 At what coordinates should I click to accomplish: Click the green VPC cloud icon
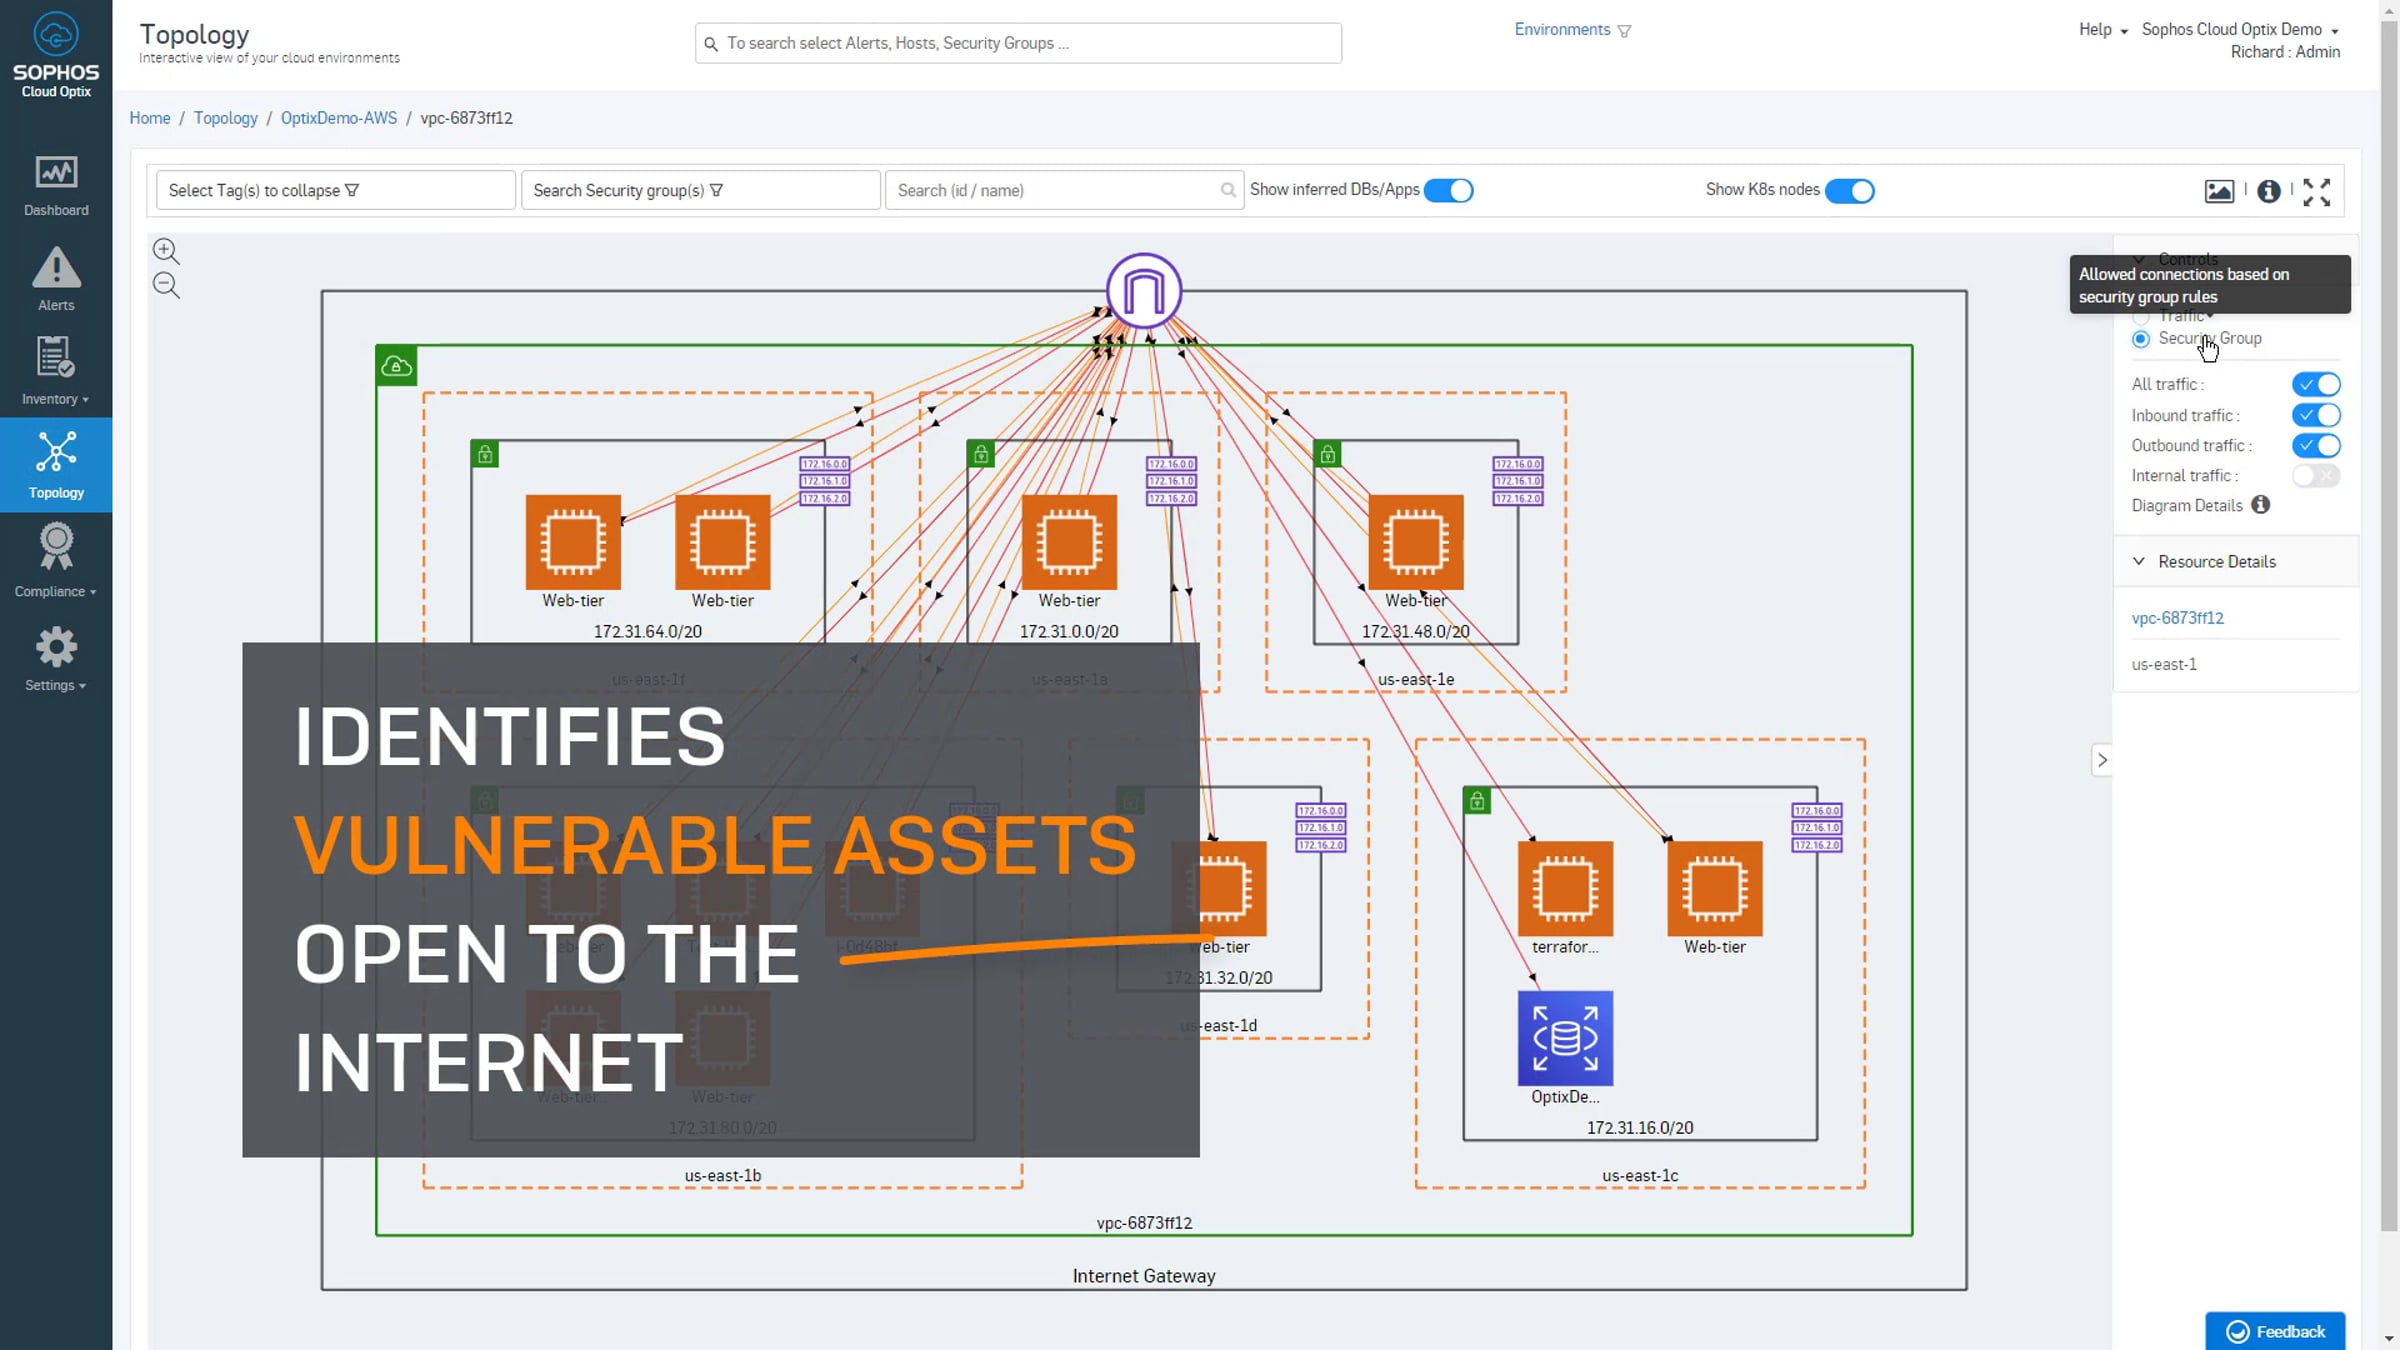[396, 366]
